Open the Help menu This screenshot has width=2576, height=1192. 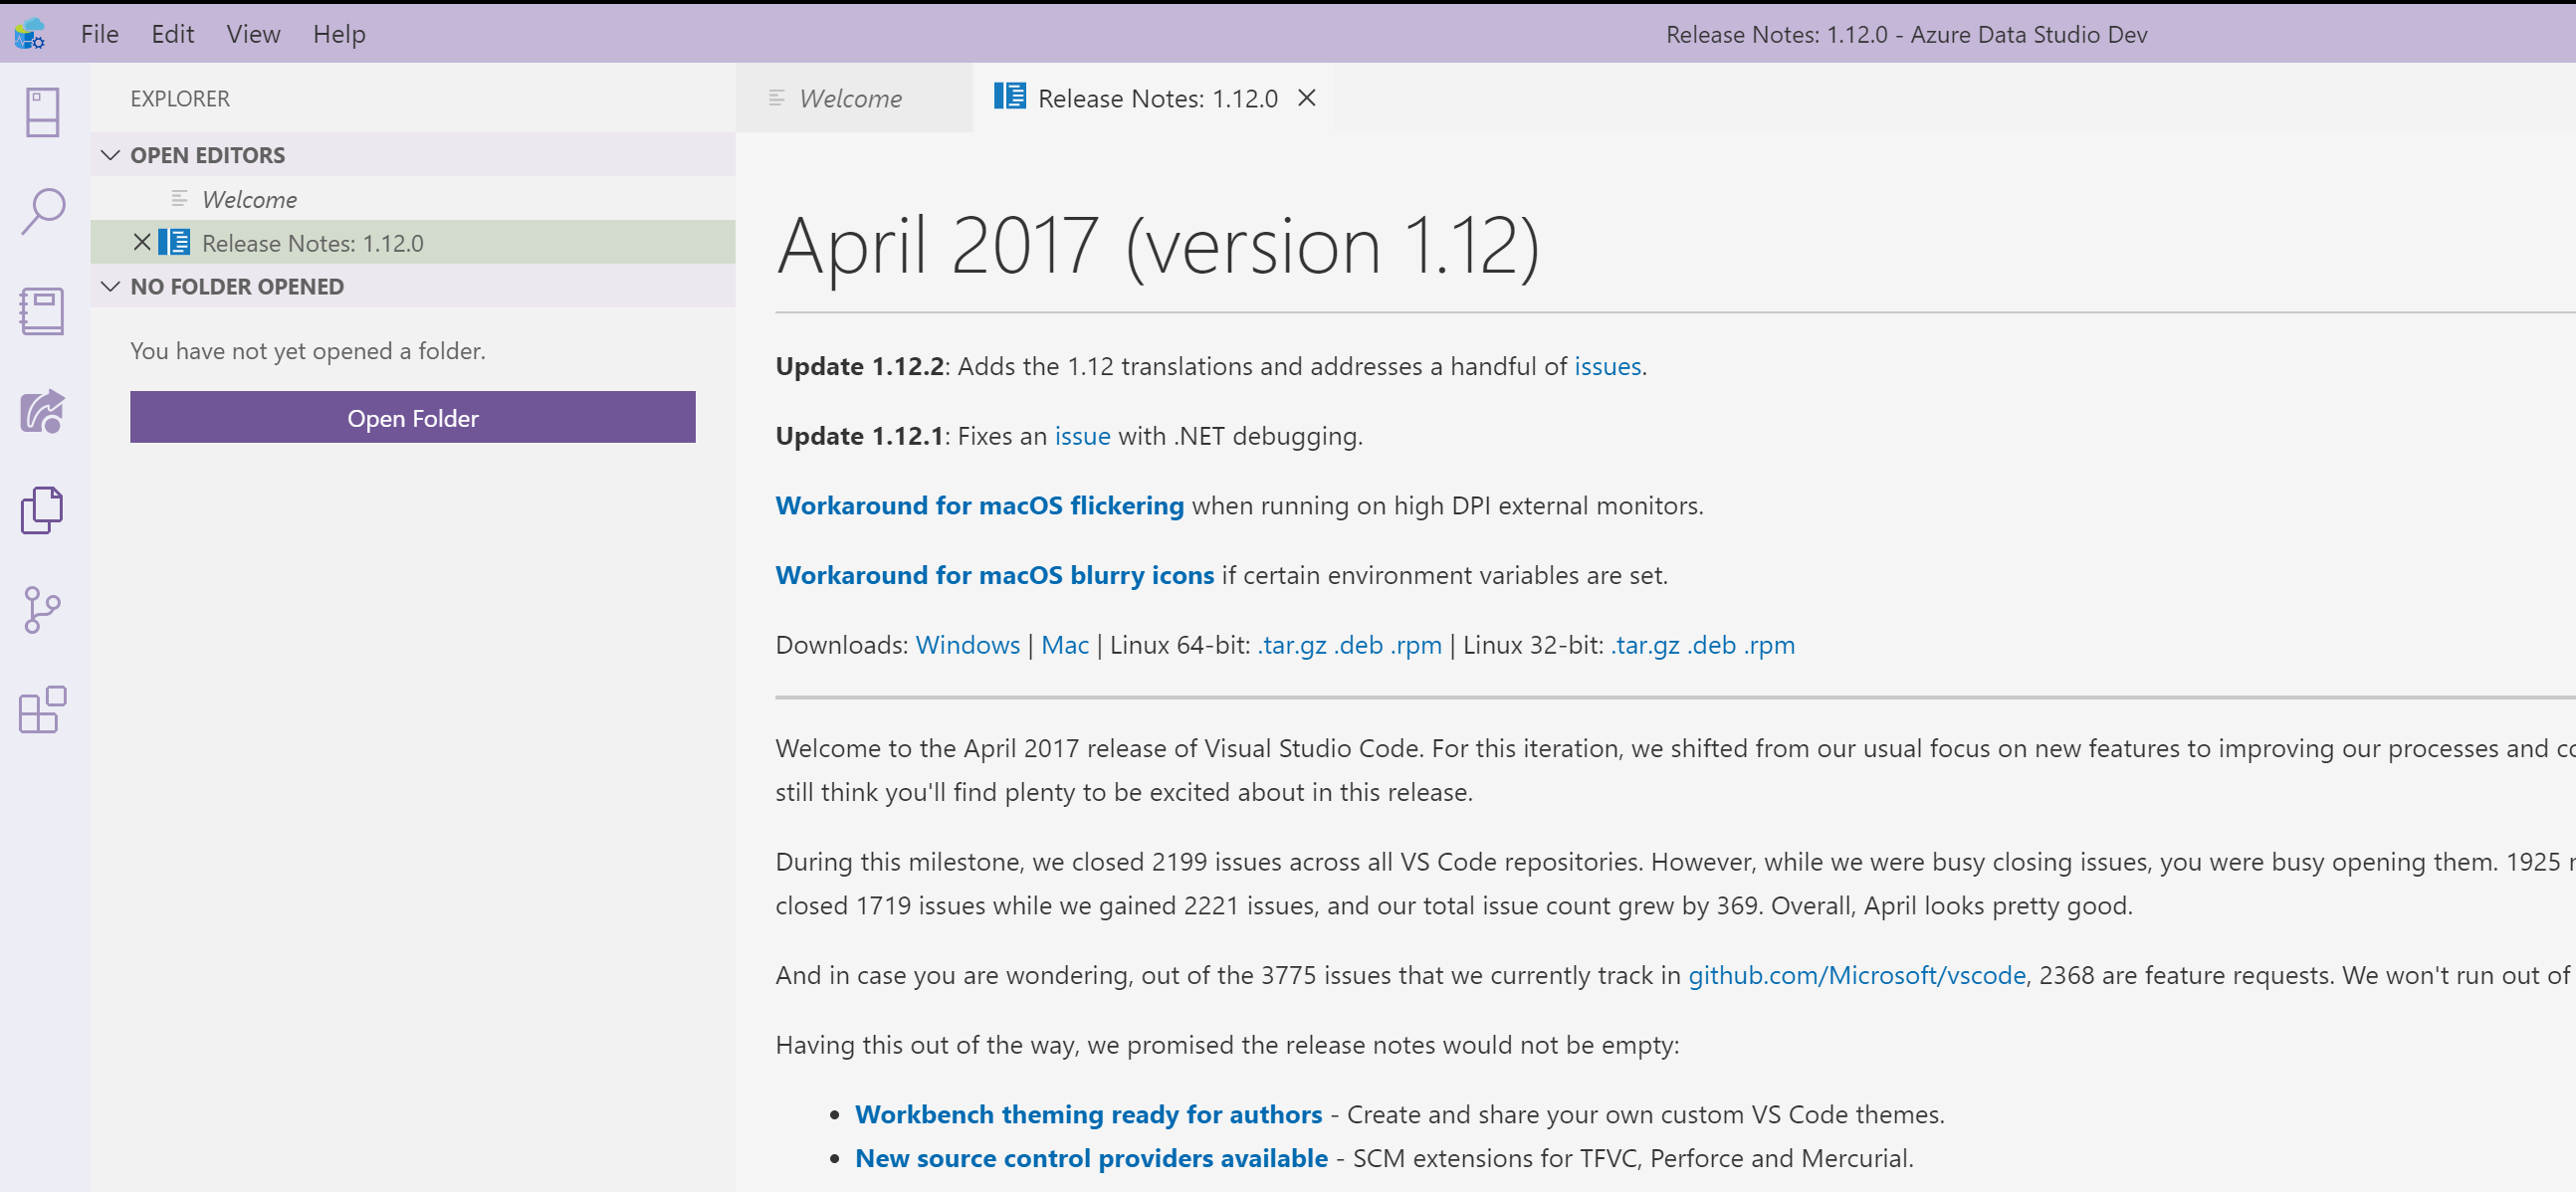pos(338,33)
